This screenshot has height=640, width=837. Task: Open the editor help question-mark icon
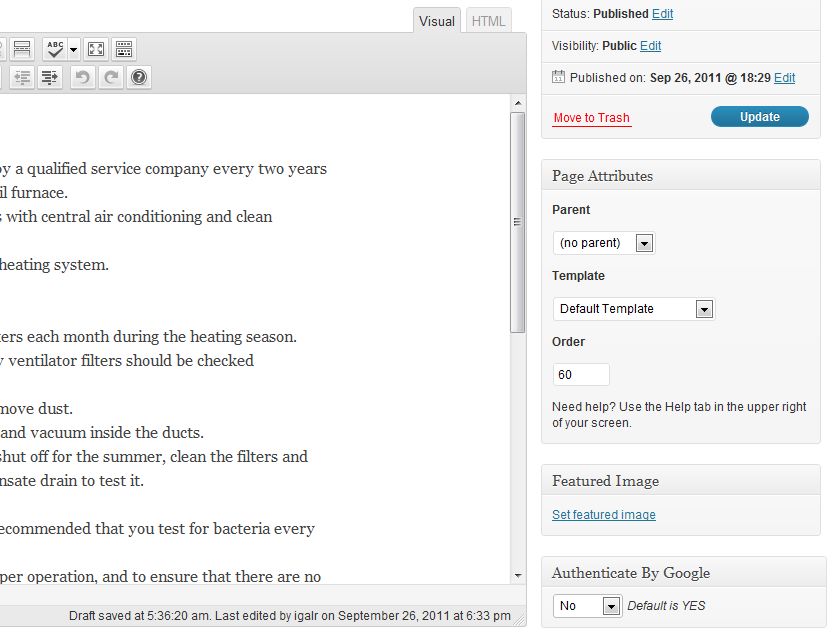(139, 77)
